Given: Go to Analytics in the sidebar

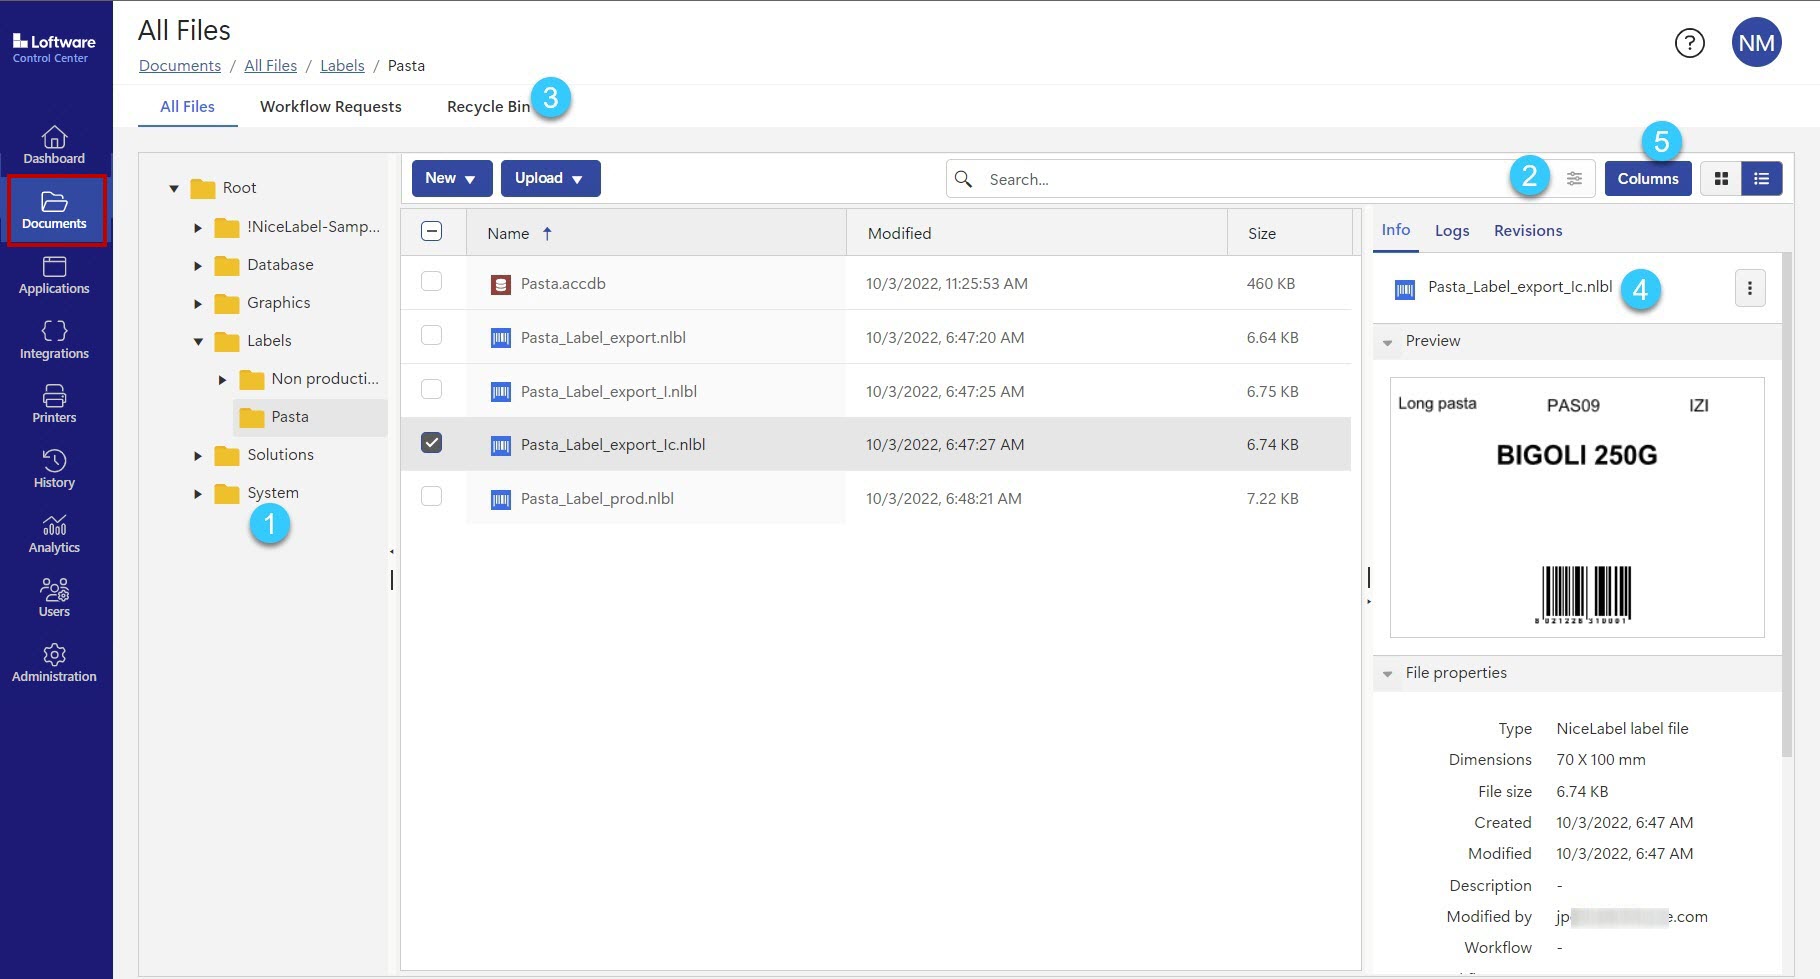Looking at the screenshot, I should click(54, 534).
